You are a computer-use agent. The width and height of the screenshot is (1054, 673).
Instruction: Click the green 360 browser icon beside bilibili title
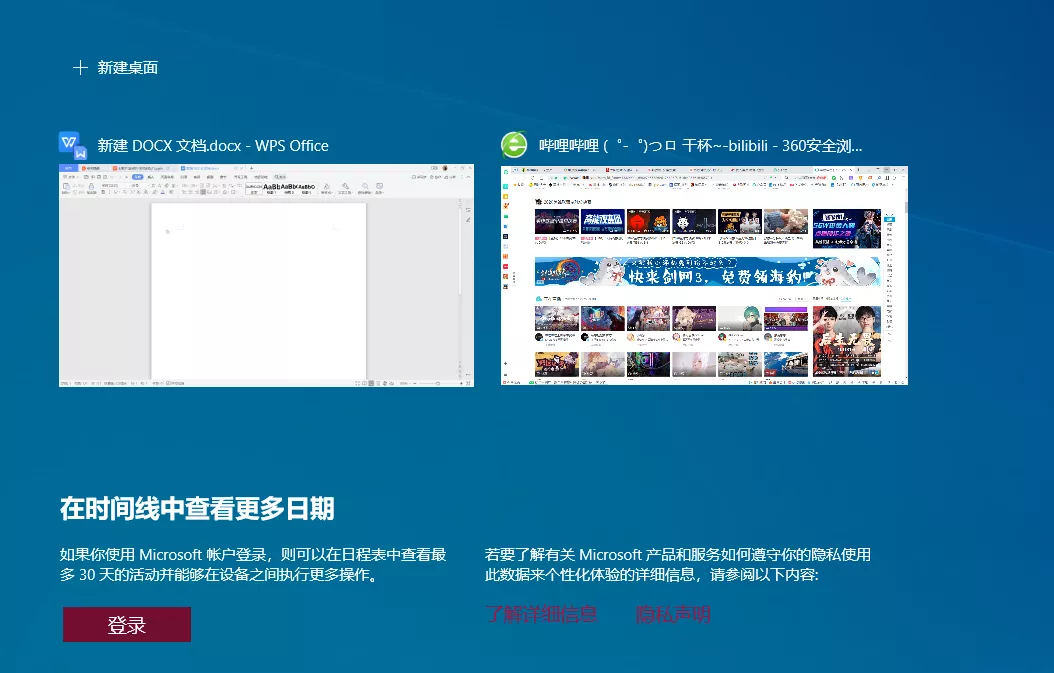tap(513, 145)
